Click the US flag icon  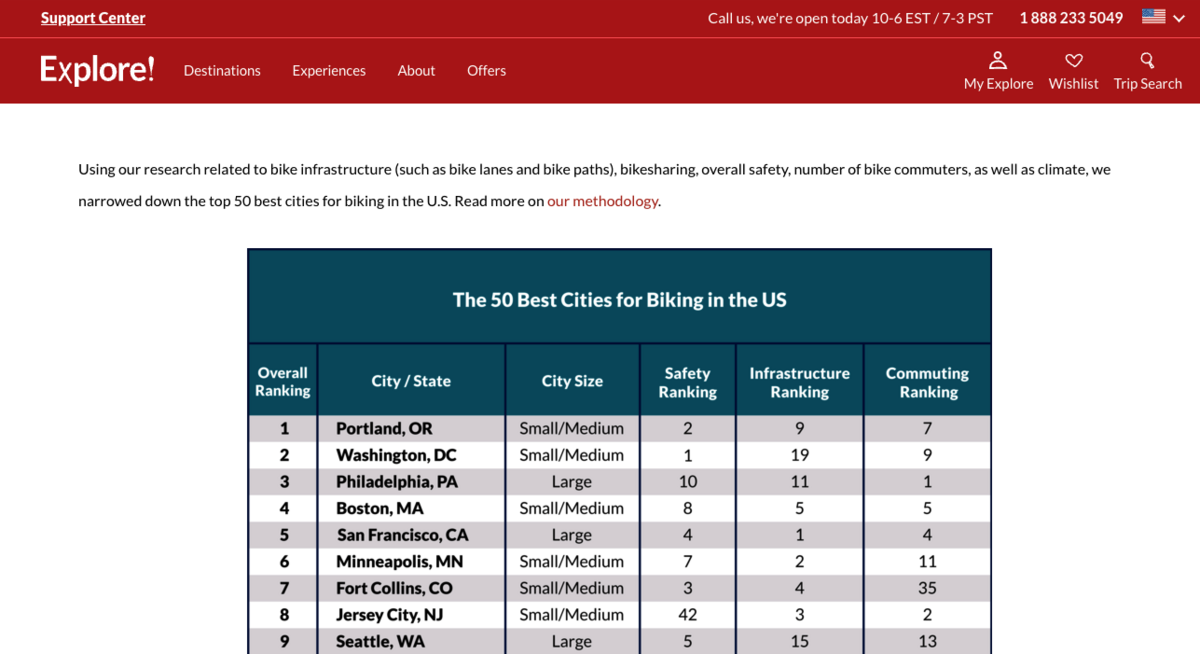(x=1153, y=17)
